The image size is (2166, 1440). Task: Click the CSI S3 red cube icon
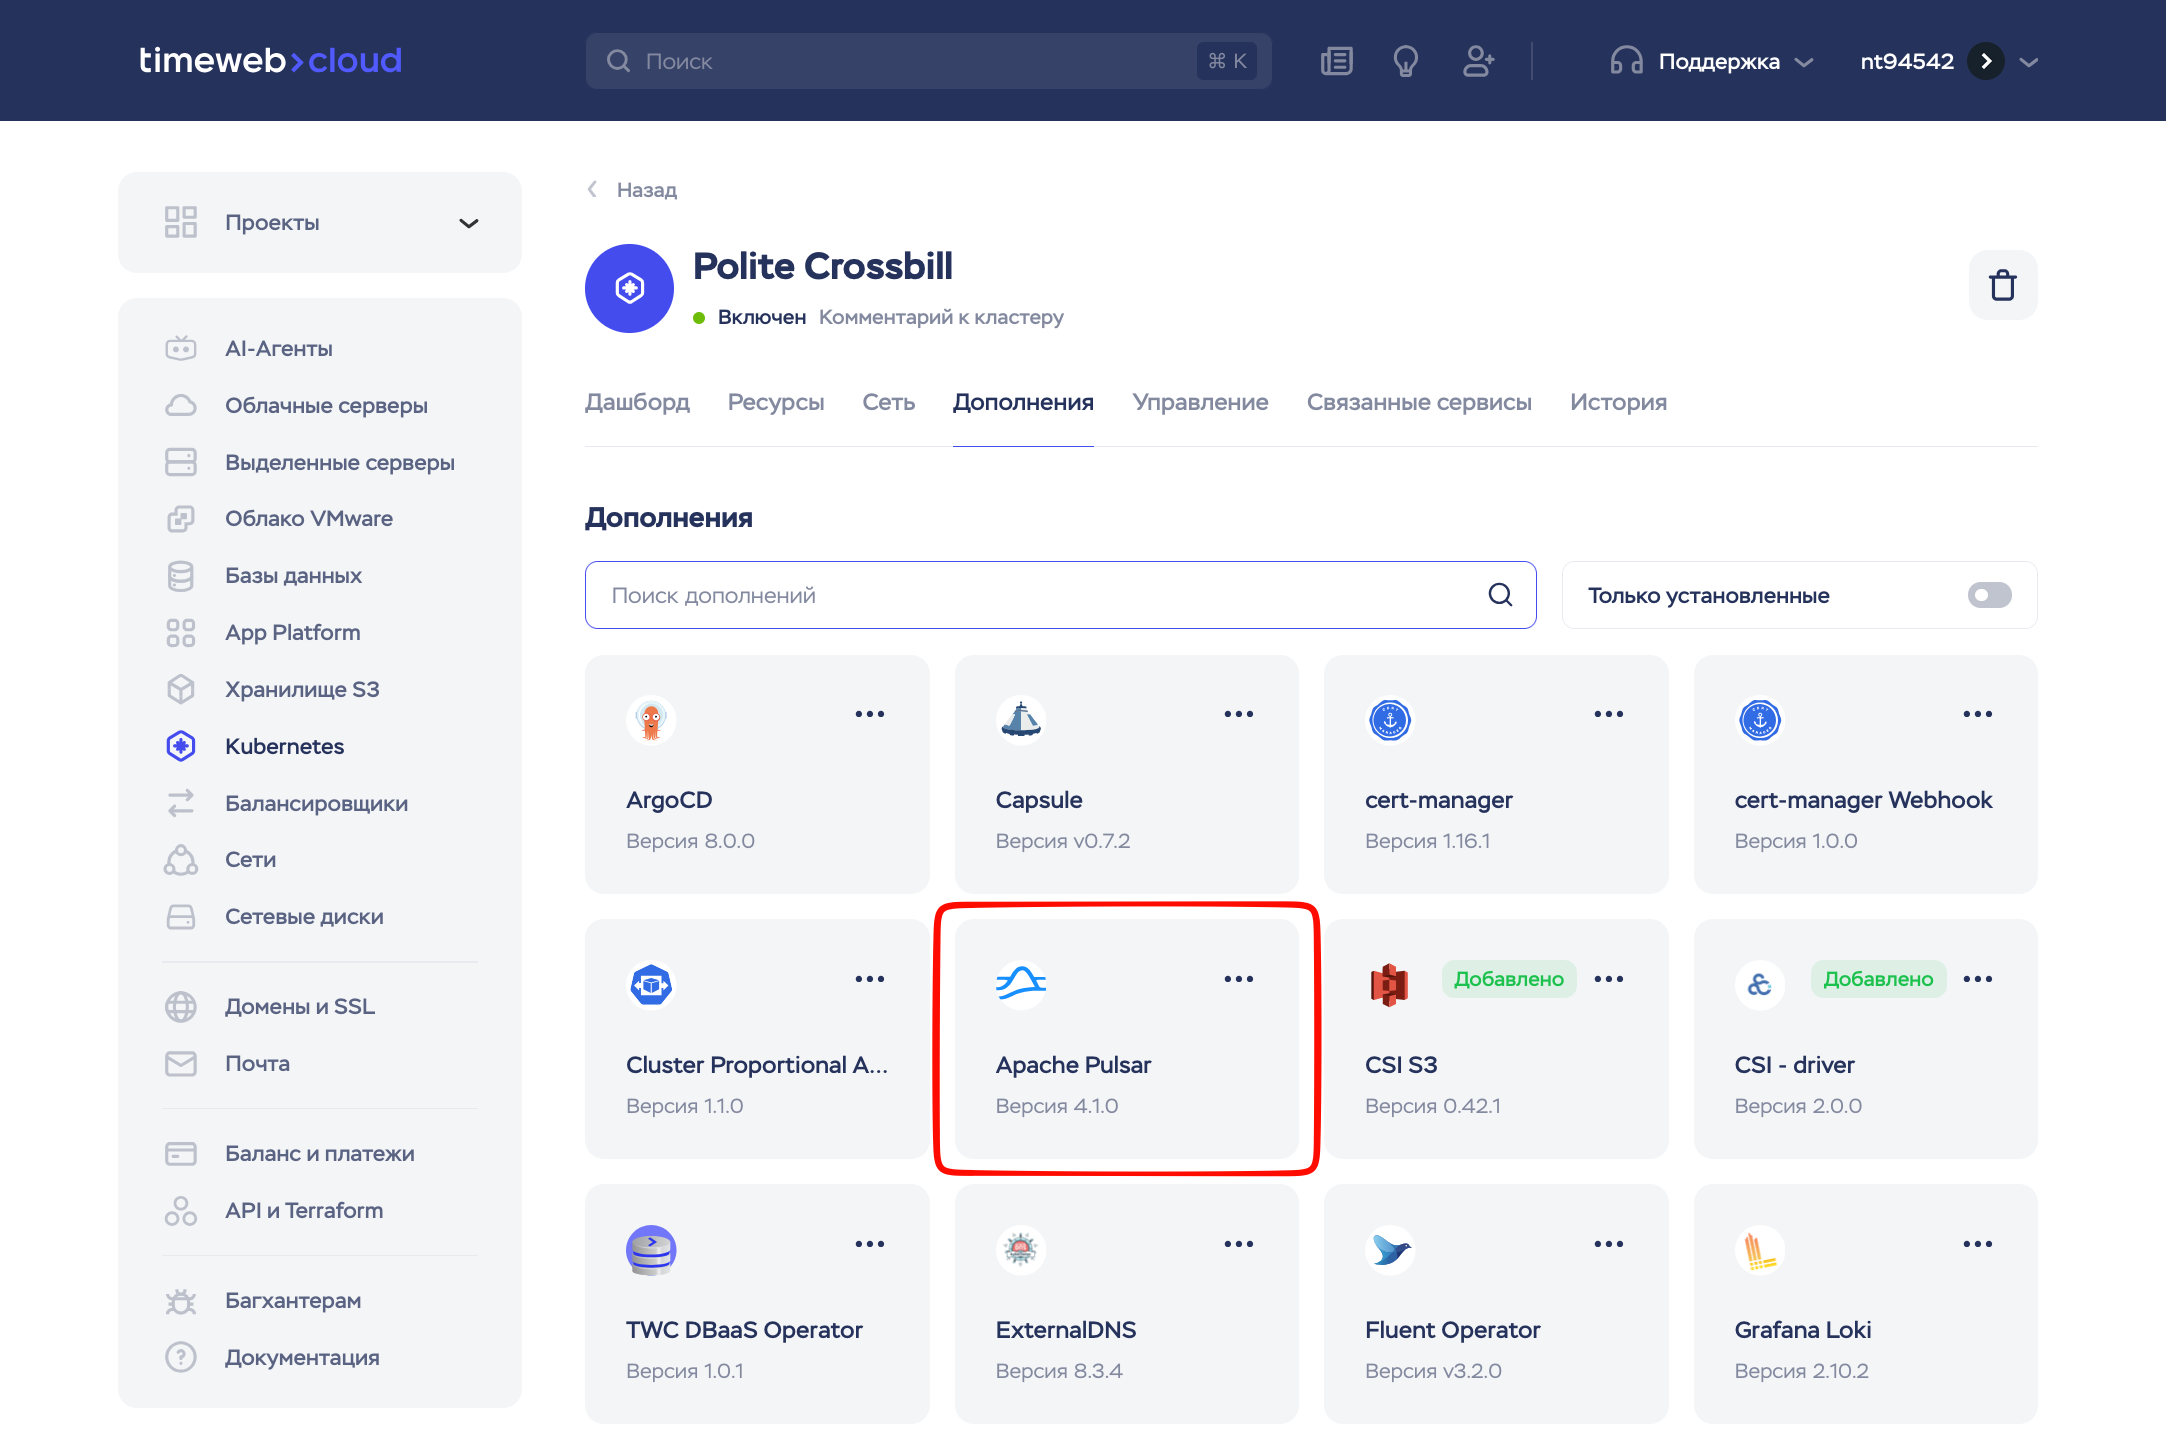[1389, 985]
